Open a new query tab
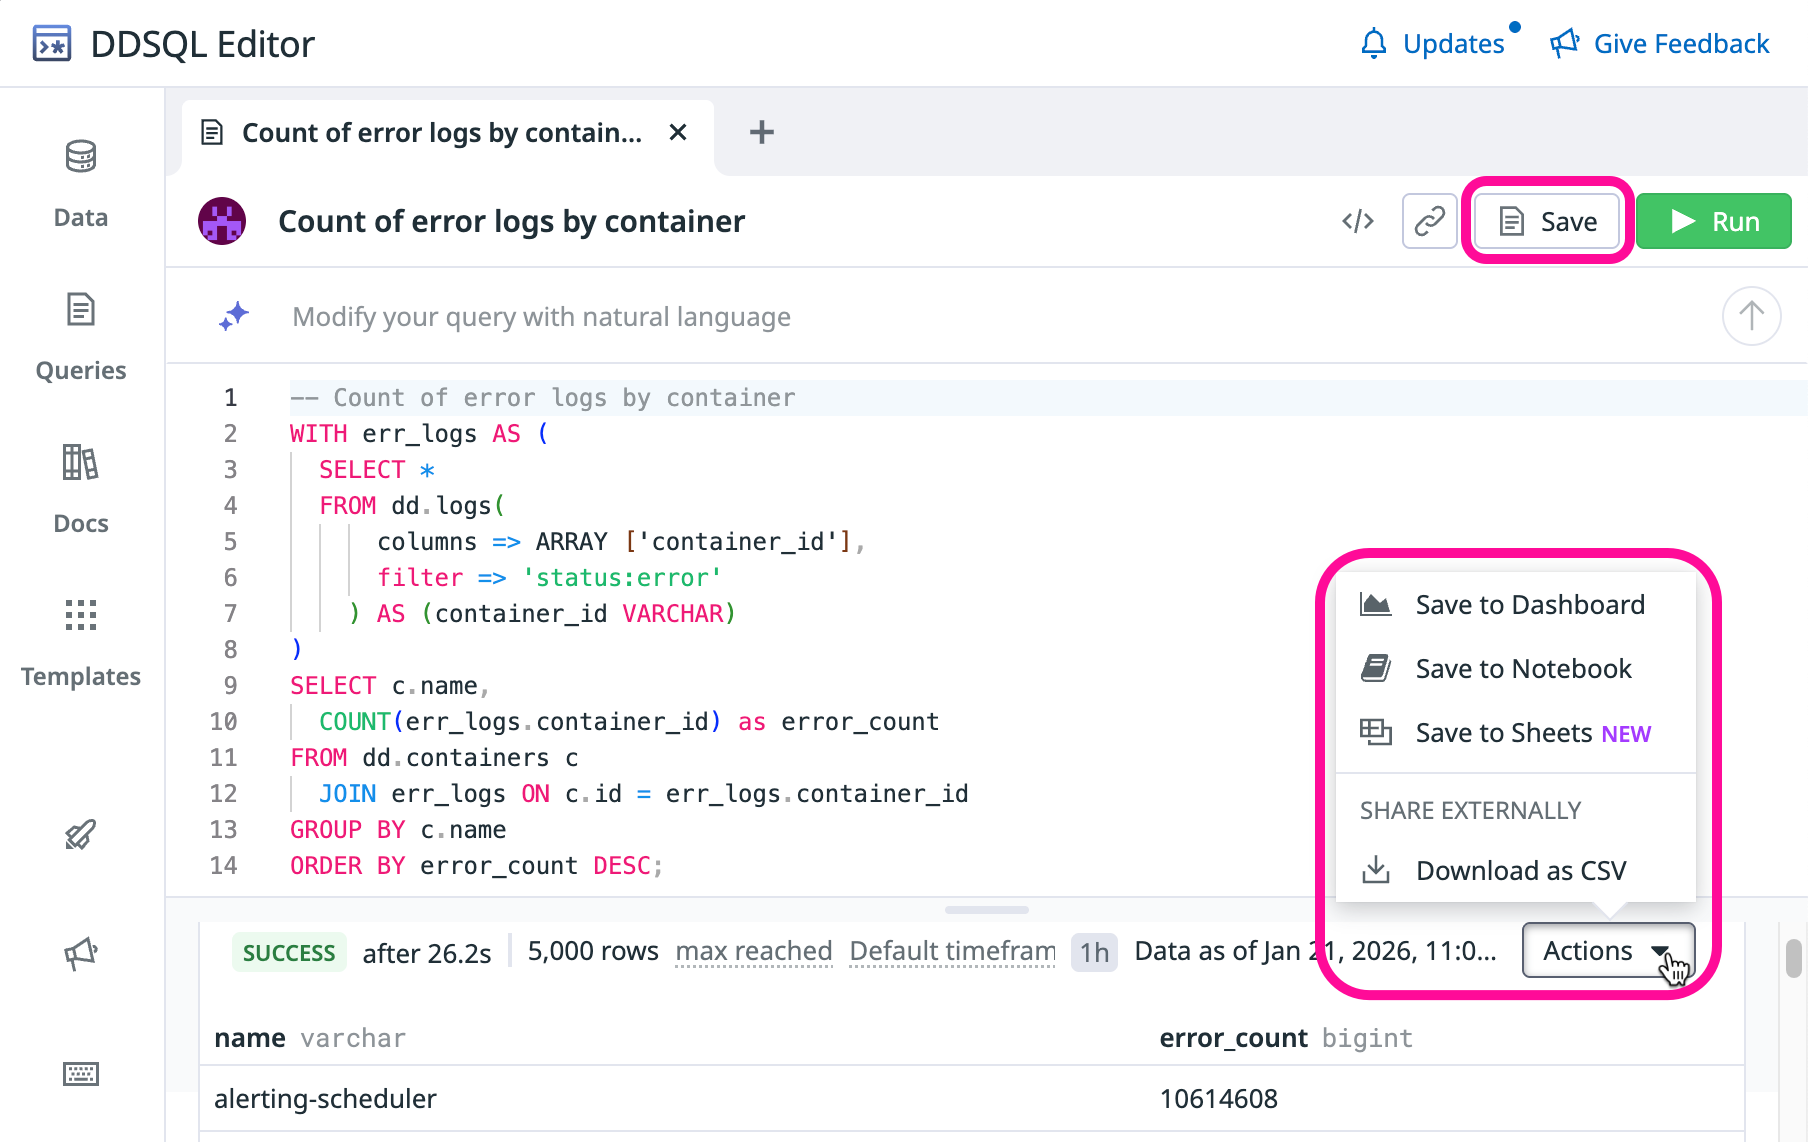This screenshot has width=1808, height=1142. 762,132
